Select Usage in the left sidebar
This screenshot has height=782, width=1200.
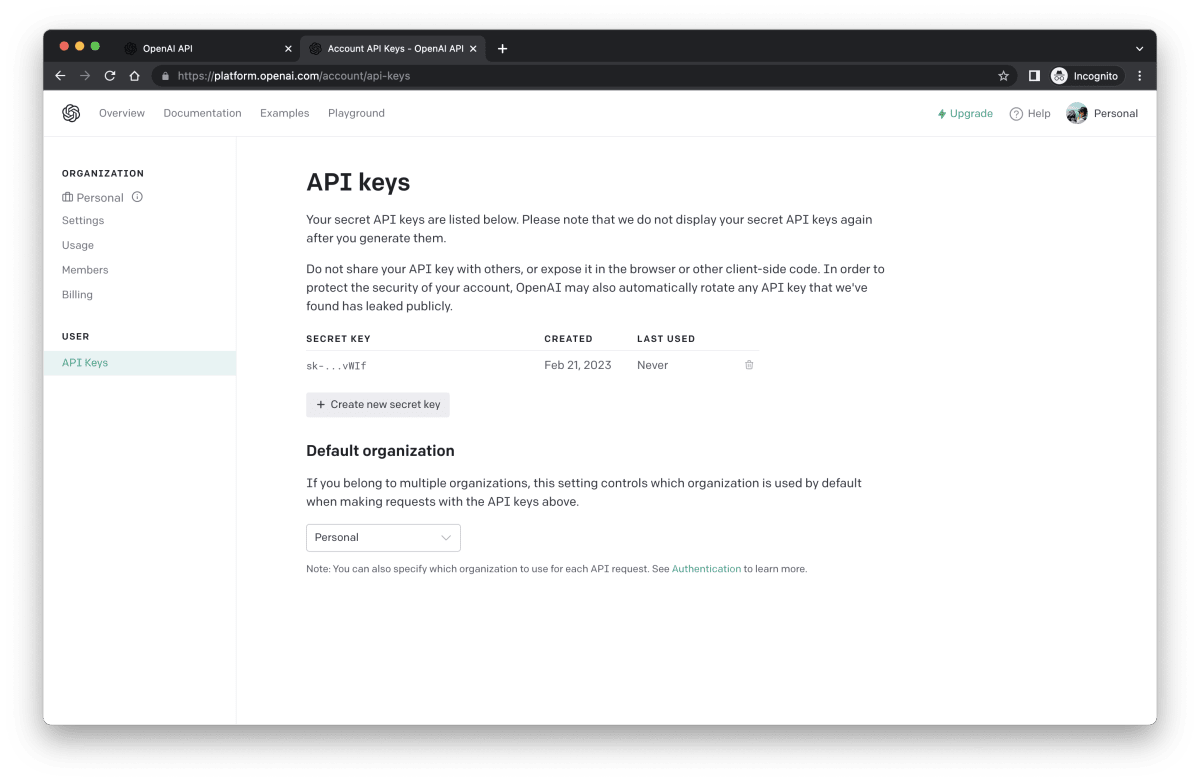coord(78,244)
